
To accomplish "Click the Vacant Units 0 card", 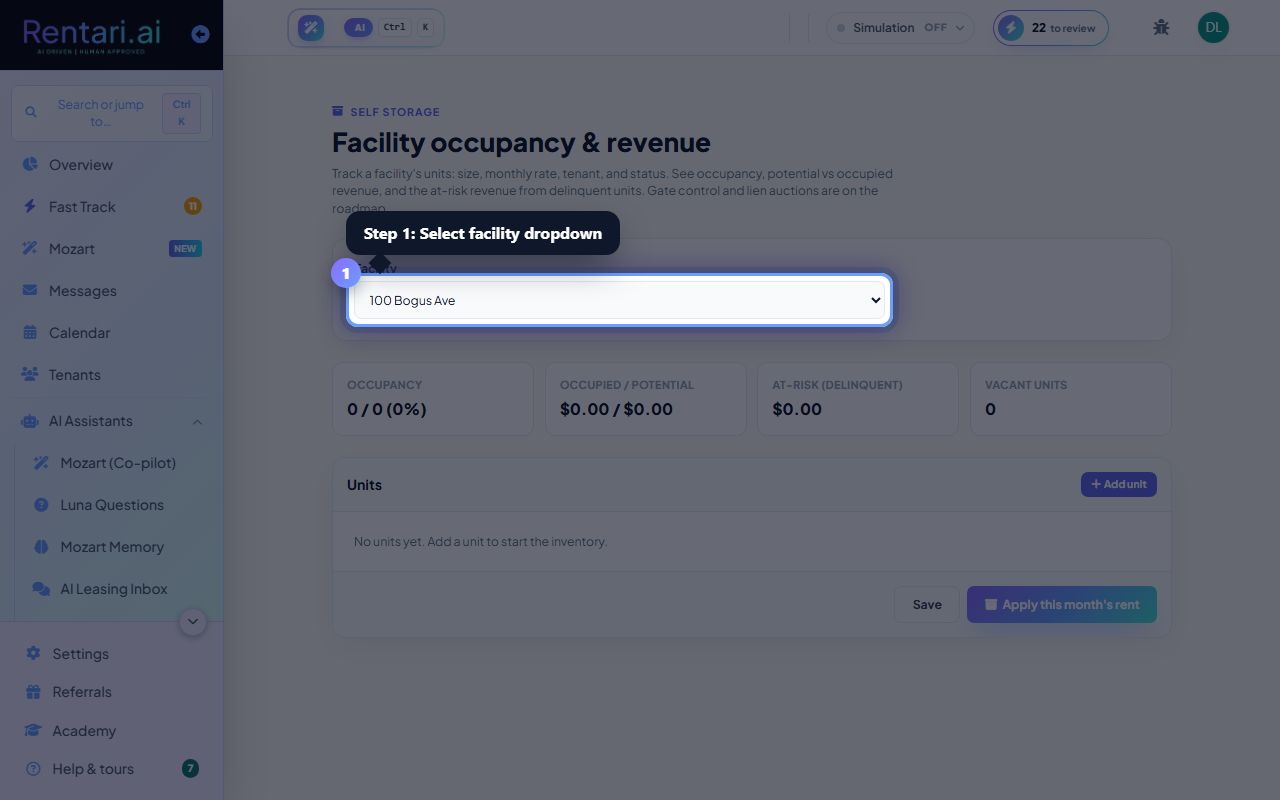I will coord(1071,399).
